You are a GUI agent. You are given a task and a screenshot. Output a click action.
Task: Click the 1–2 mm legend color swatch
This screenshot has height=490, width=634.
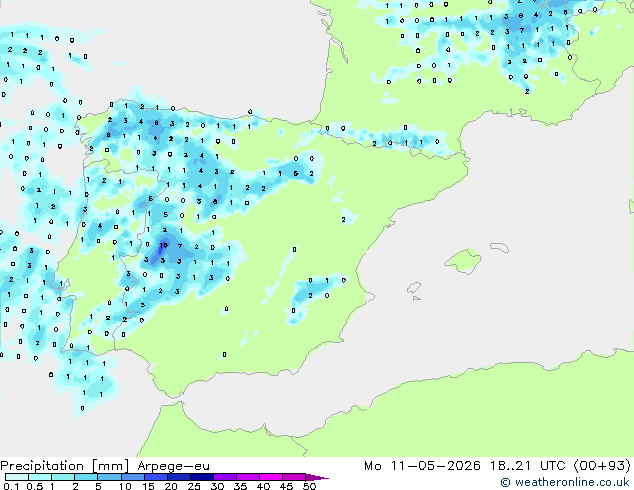tap(63, 477)
